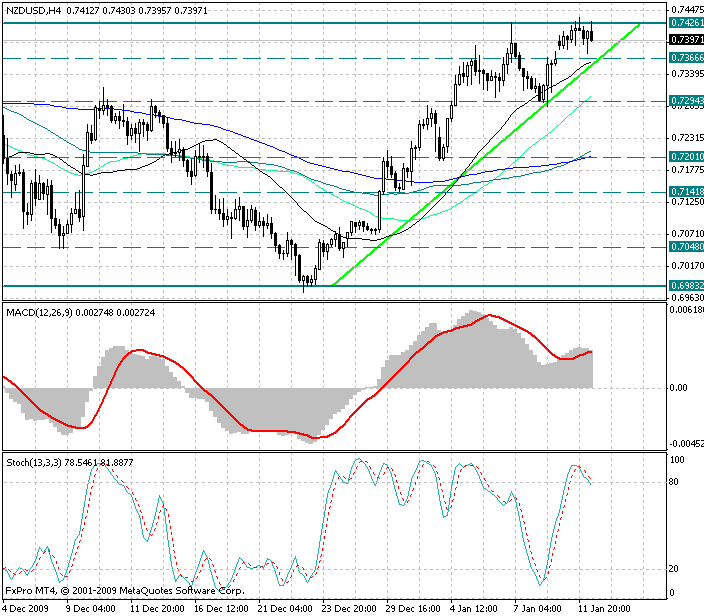704x616 pixels.
Task: Click the 7 Jan 04:00 time label
Action: pyautogui.click(x=538, y=609)
